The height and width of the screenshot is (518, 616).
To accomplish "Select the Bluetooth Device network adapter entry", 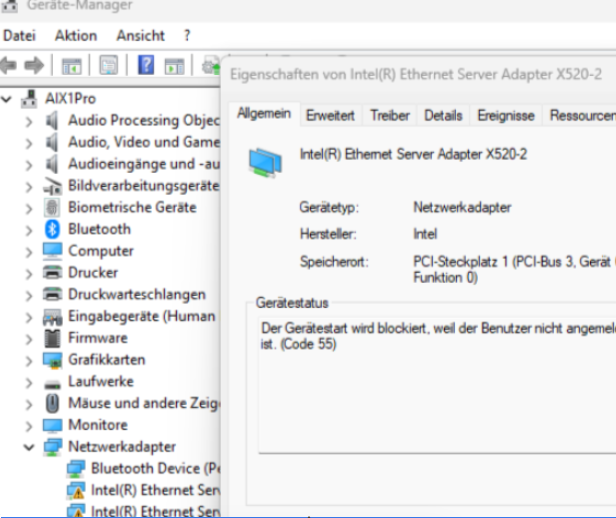I will pyautogui.click(x=156, y=469).
